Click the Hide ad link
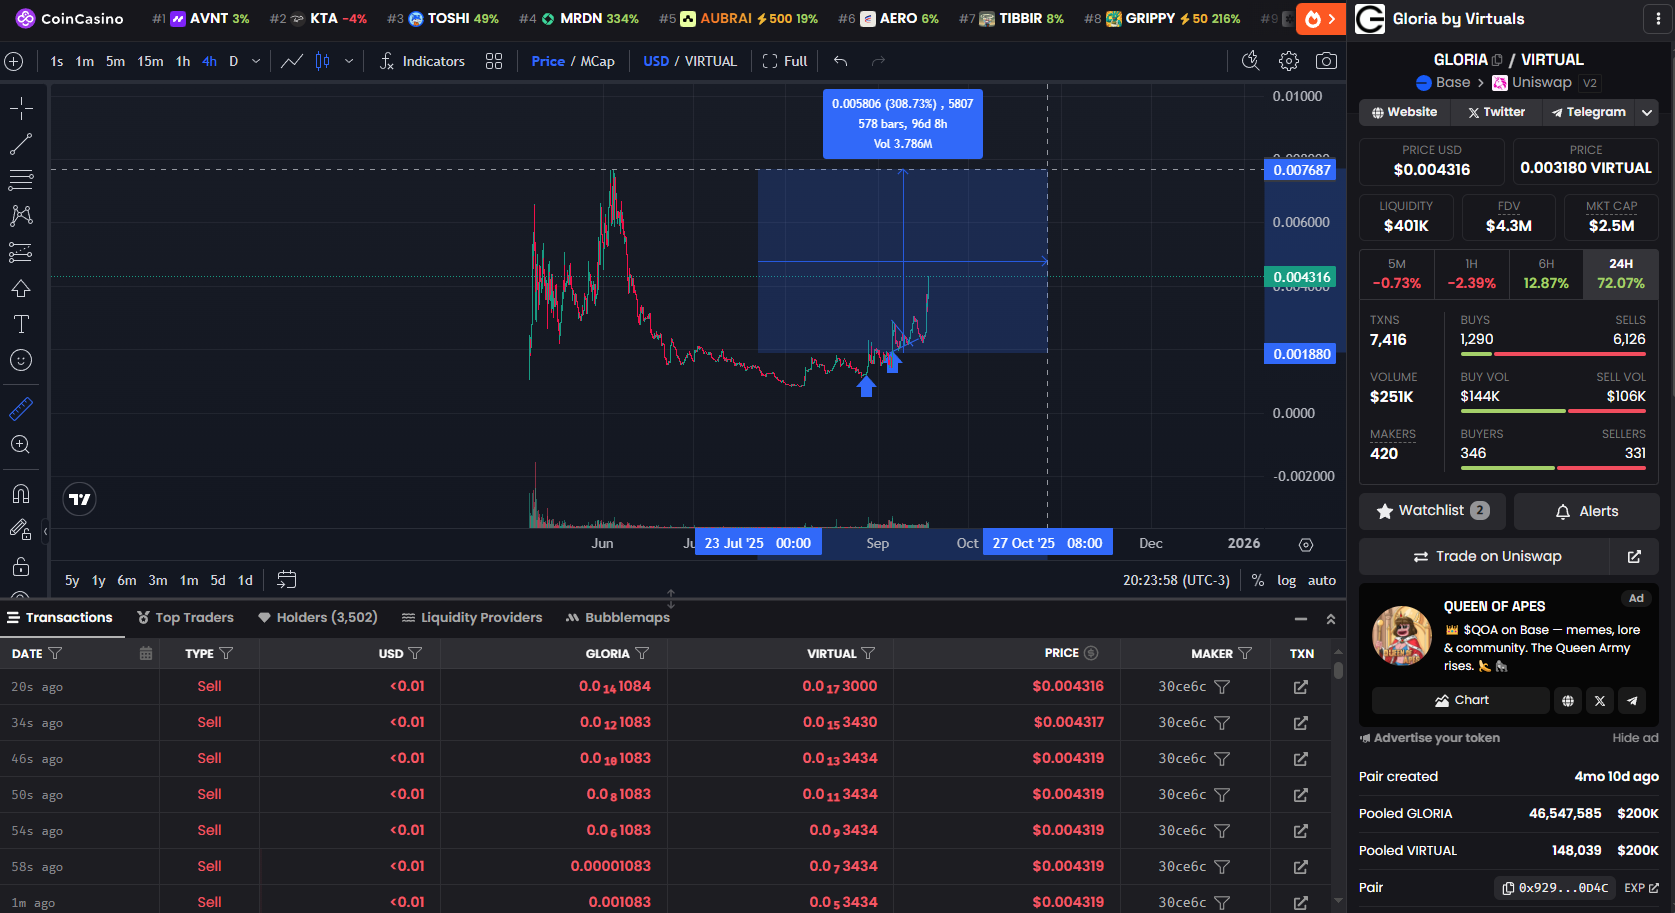Image resolution: width=1675 pixels, height=913 pixels. 1634,737
